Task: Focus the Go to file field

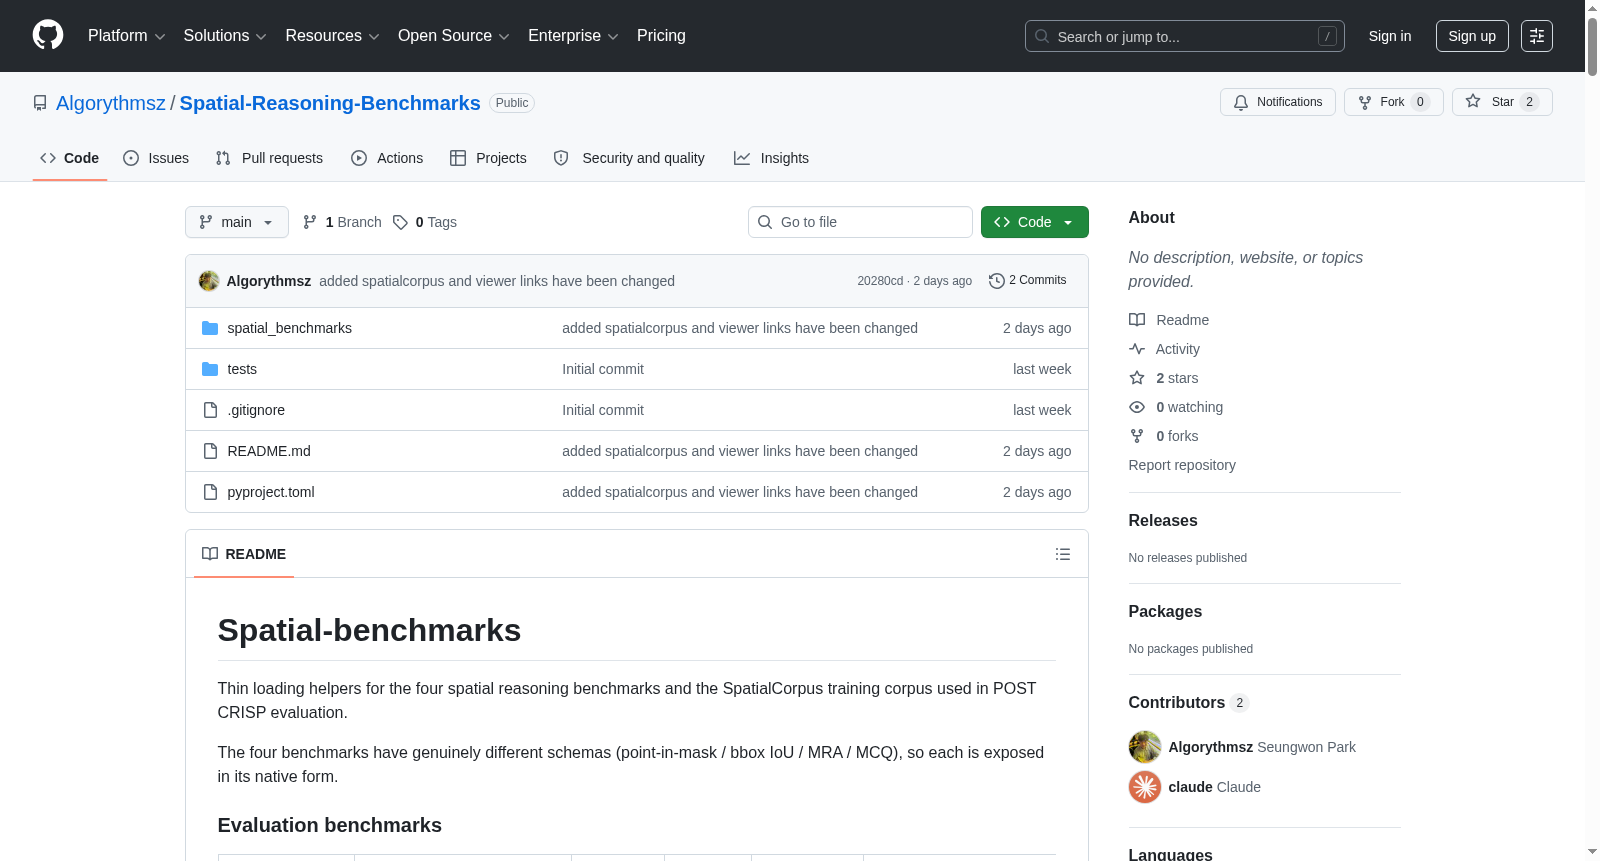Action: [860, 222]
